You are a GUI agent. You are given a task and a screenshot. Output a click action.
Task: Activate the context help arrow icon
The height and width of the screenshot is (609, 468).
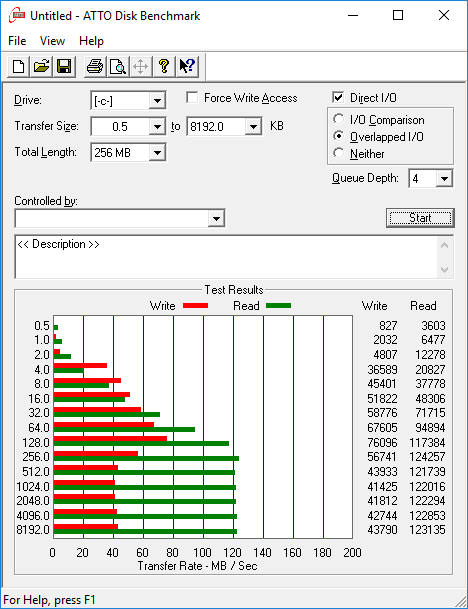coord(187,66)
